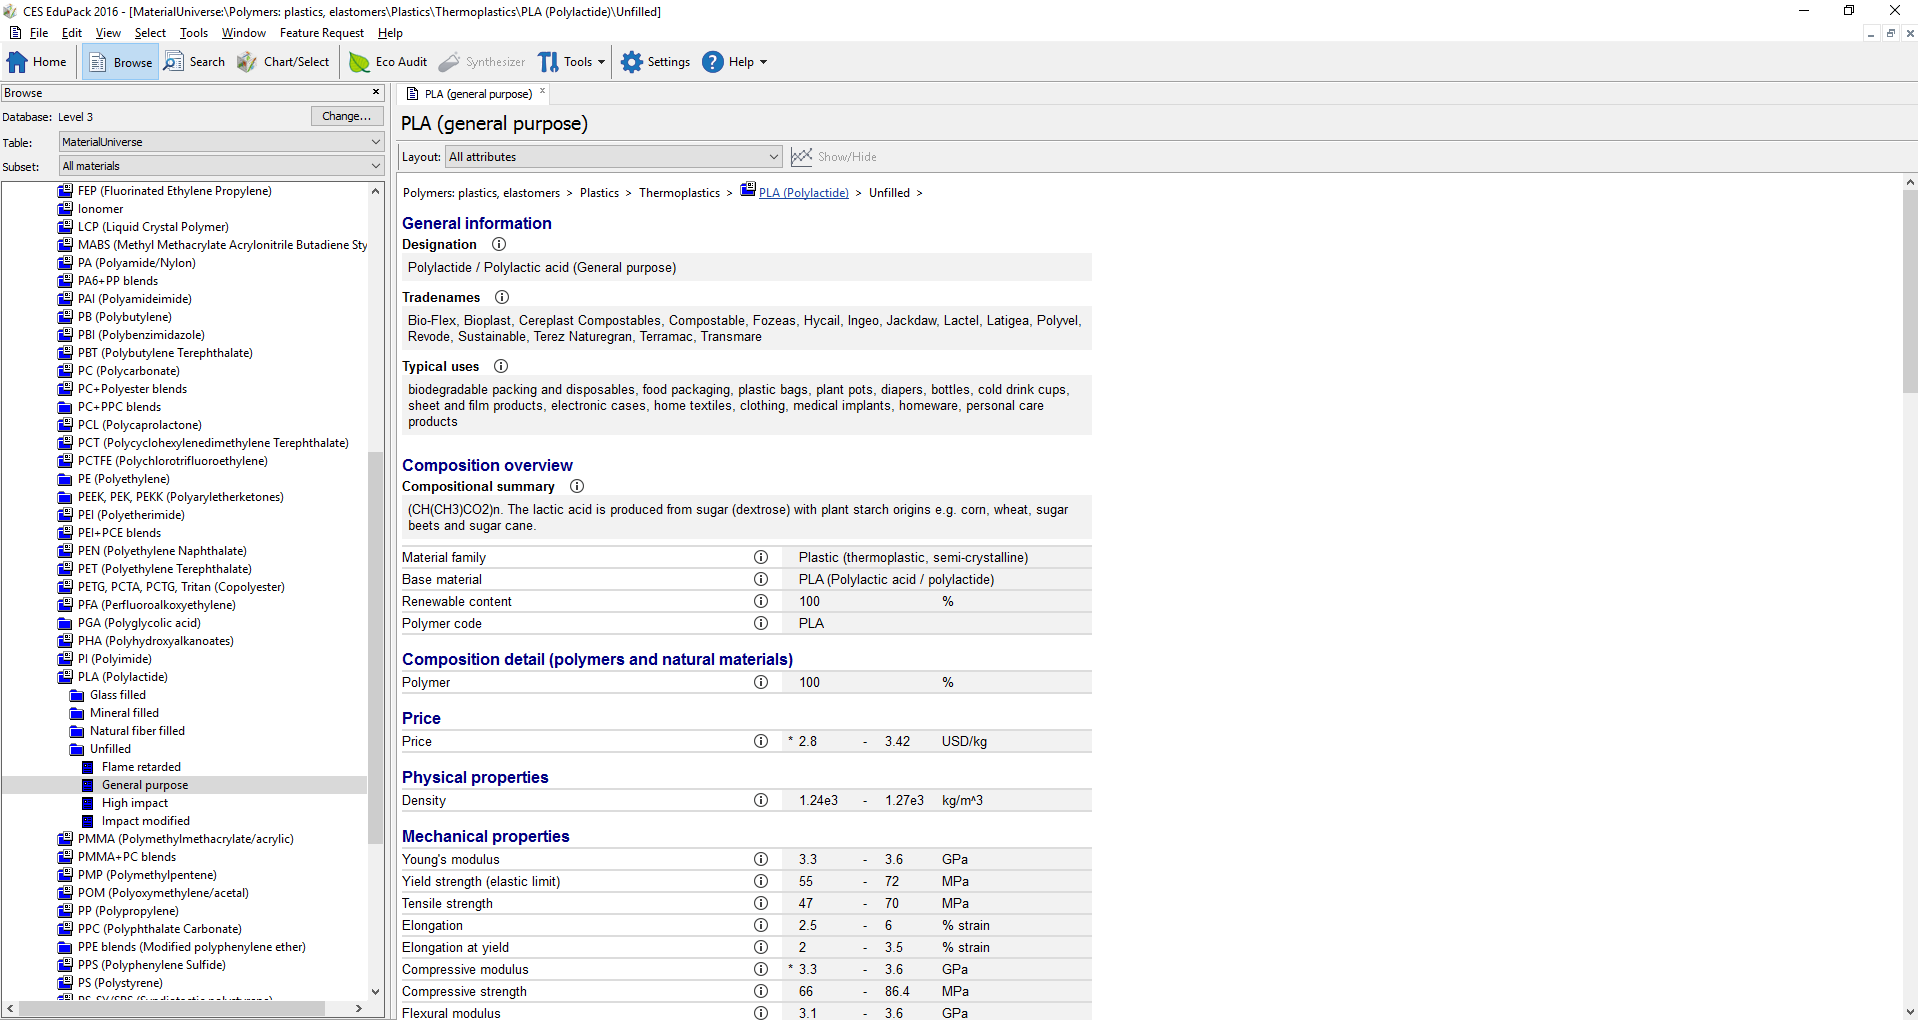Click the Search toolbar icon
The width and height of the screenshot is (1918, 1021).
pyautogui.click(x=195, y=62)
